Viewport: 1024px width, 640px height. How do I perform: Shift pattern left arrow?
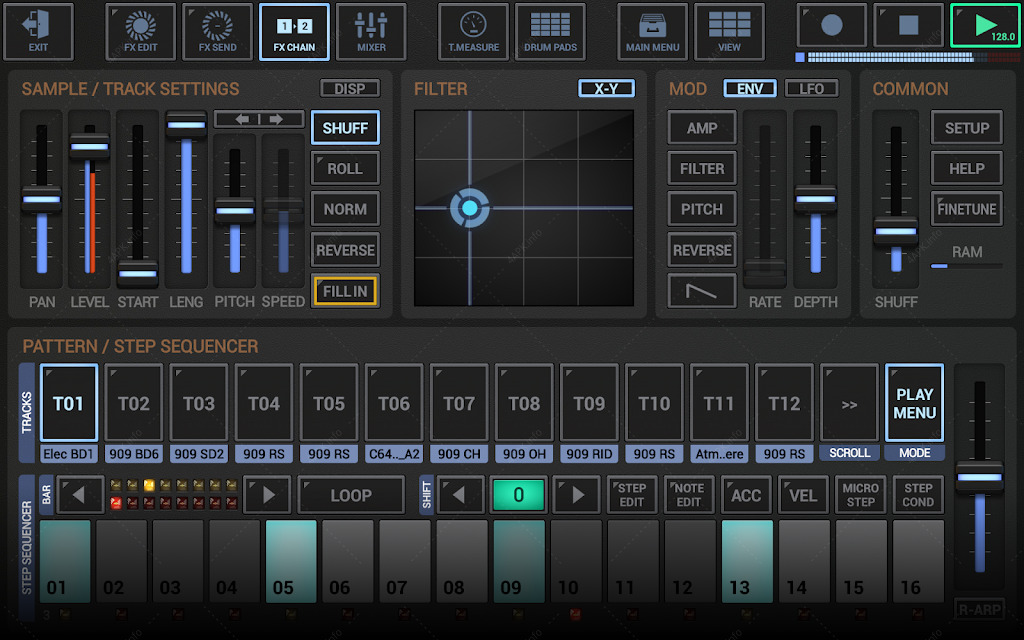[460, 495]
